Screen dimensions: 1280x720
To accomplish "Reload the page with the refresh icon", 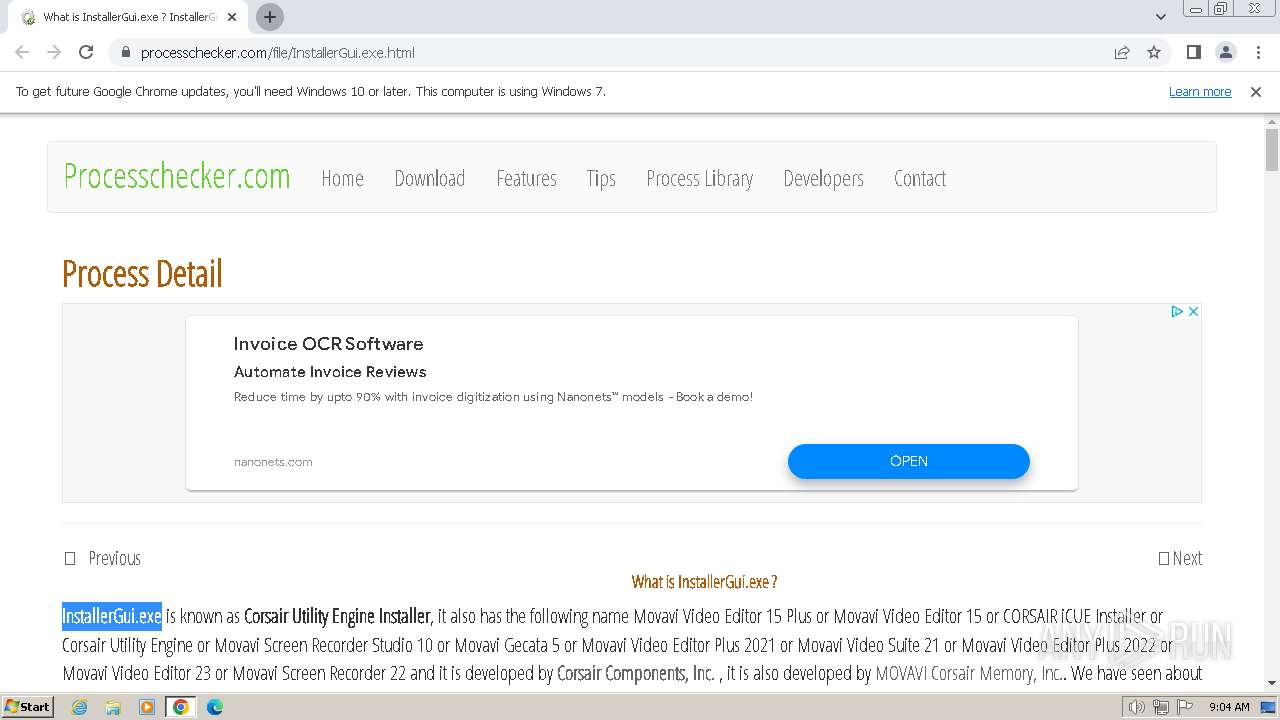I will [86, 52].
